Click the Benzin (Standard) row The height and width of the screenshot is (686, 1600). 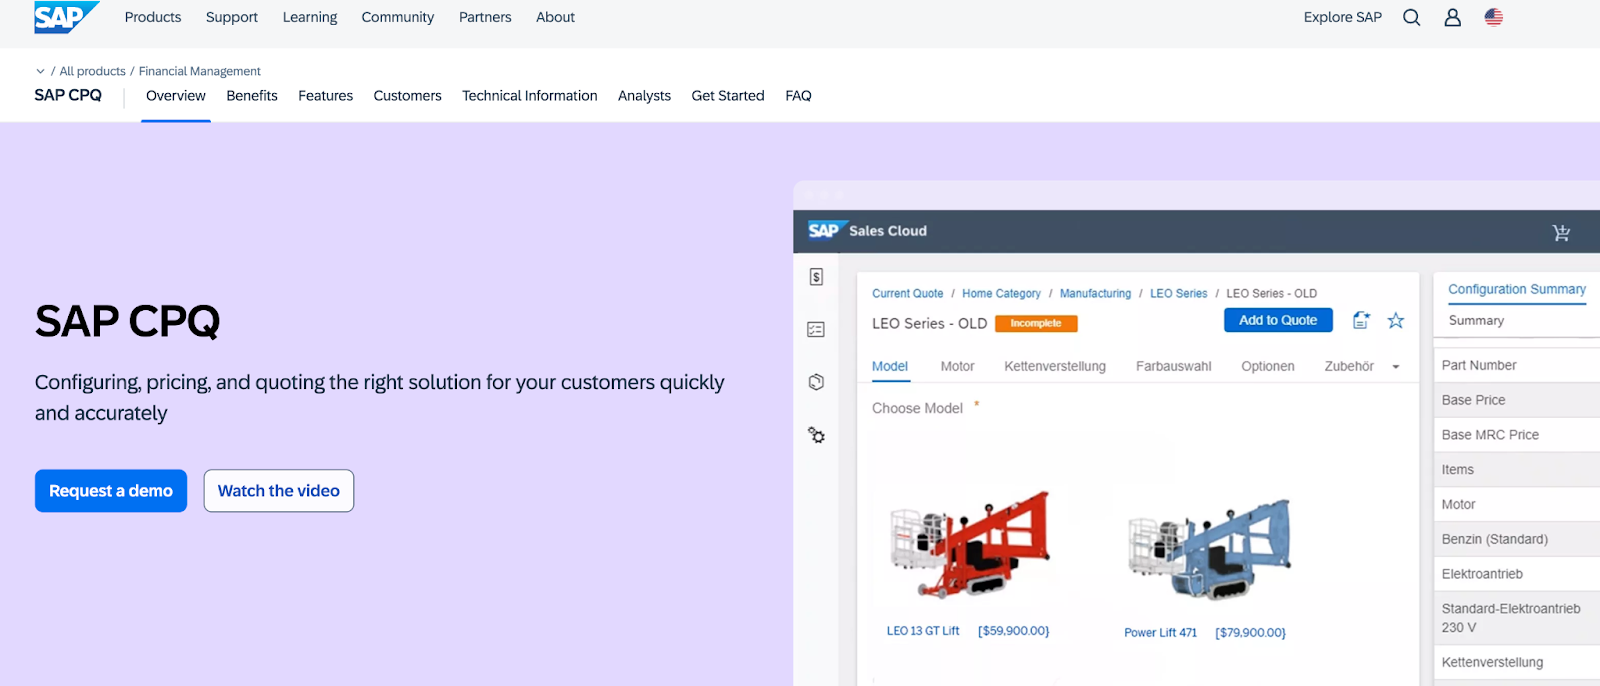[x=1517, y=539]
